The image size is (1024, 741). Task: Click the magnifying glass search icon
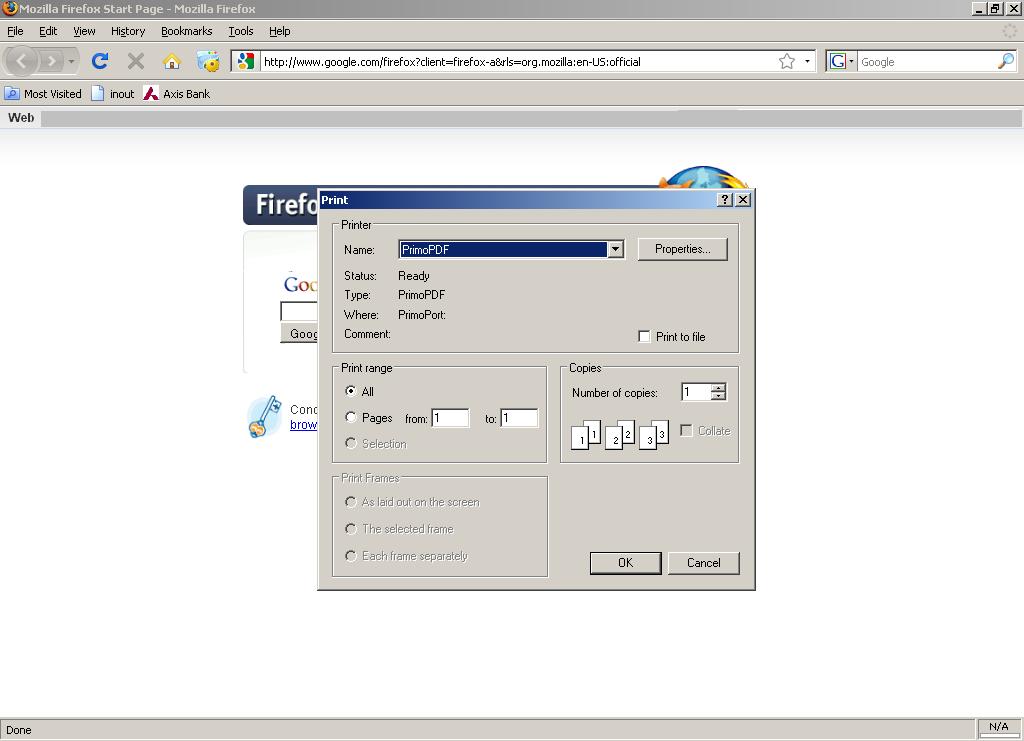click(x=1006, y=61)
